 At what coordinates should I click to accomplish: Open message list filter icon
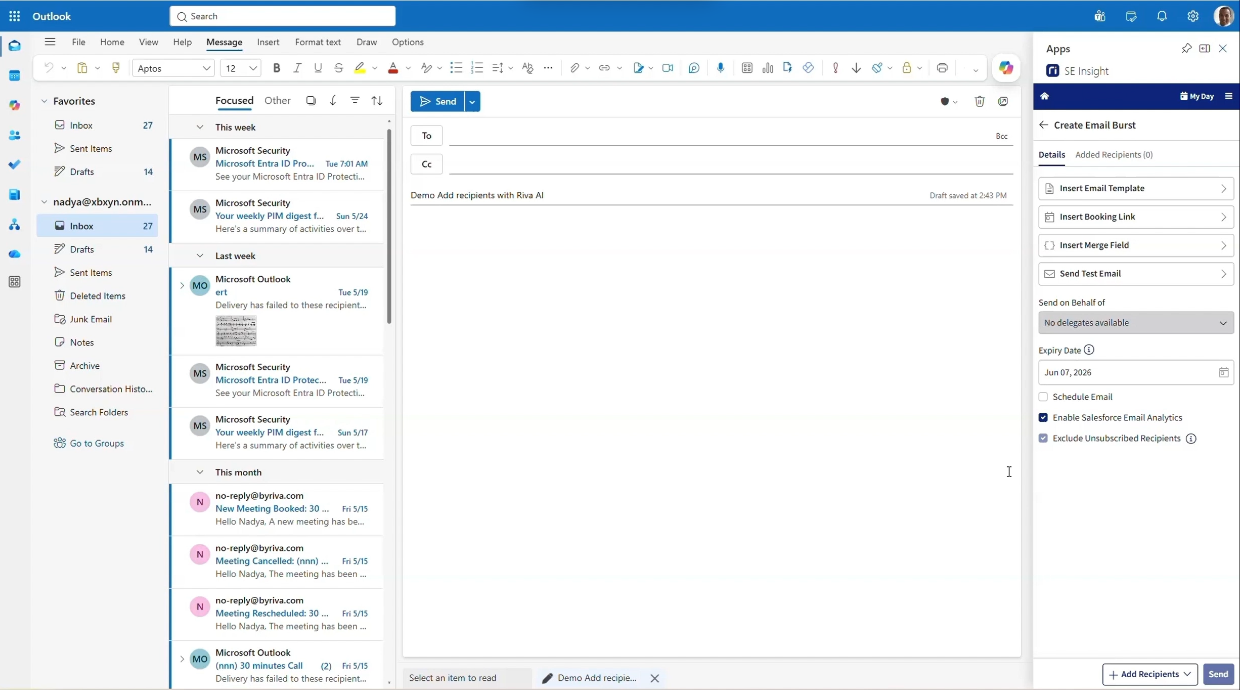coord(355,101)
